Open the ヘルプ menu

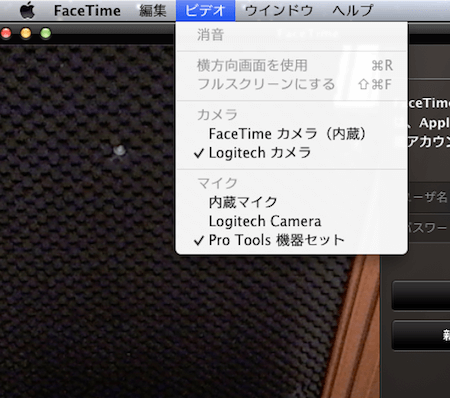click(x=353, y=11)
